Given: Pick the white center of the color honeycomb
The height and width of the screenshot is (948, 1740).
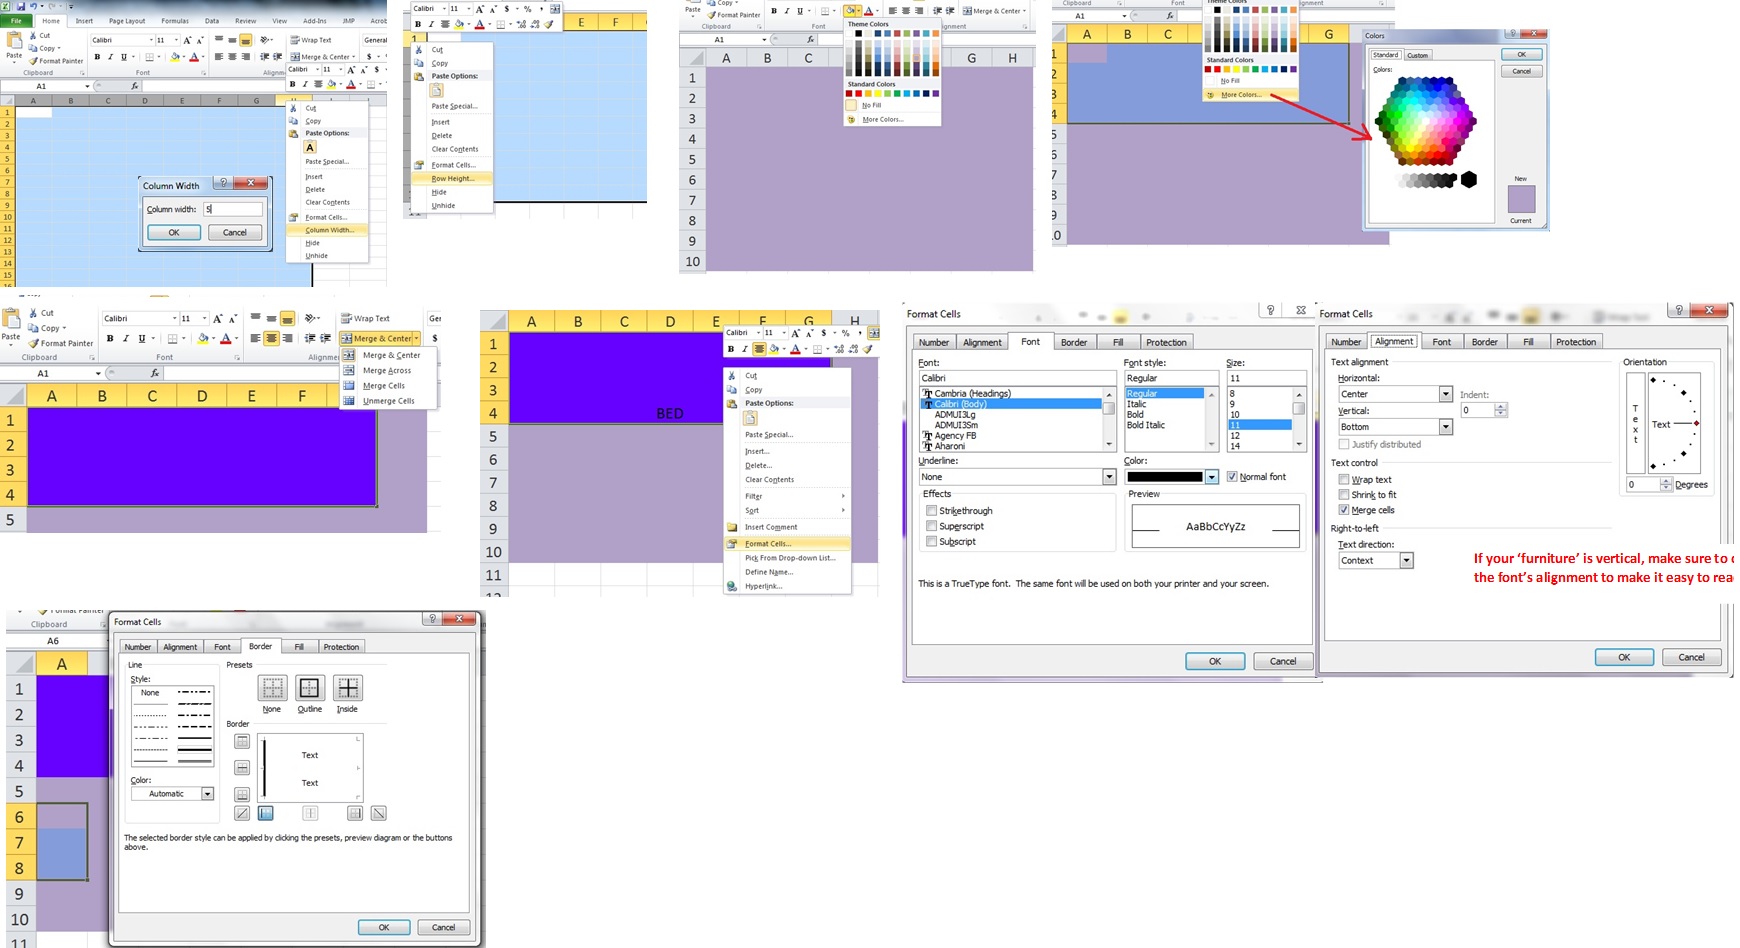Looking at the screenshot, I should point(1426,121).
